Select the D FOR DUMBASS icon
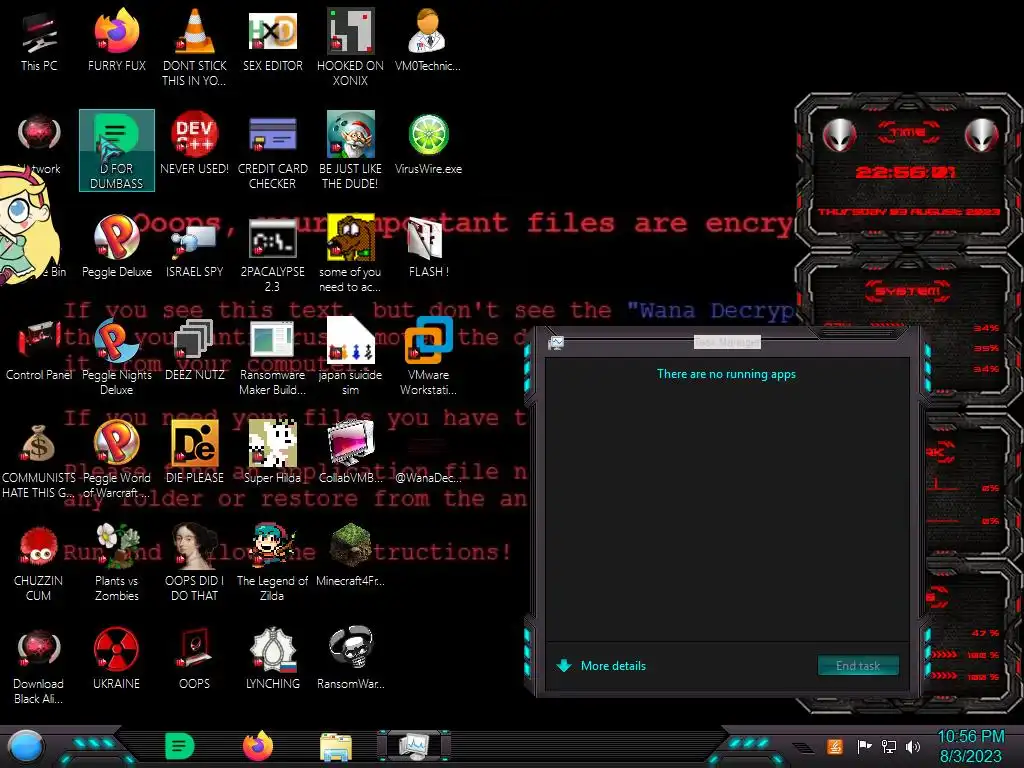1024x768 pixels. click(117, 150)
